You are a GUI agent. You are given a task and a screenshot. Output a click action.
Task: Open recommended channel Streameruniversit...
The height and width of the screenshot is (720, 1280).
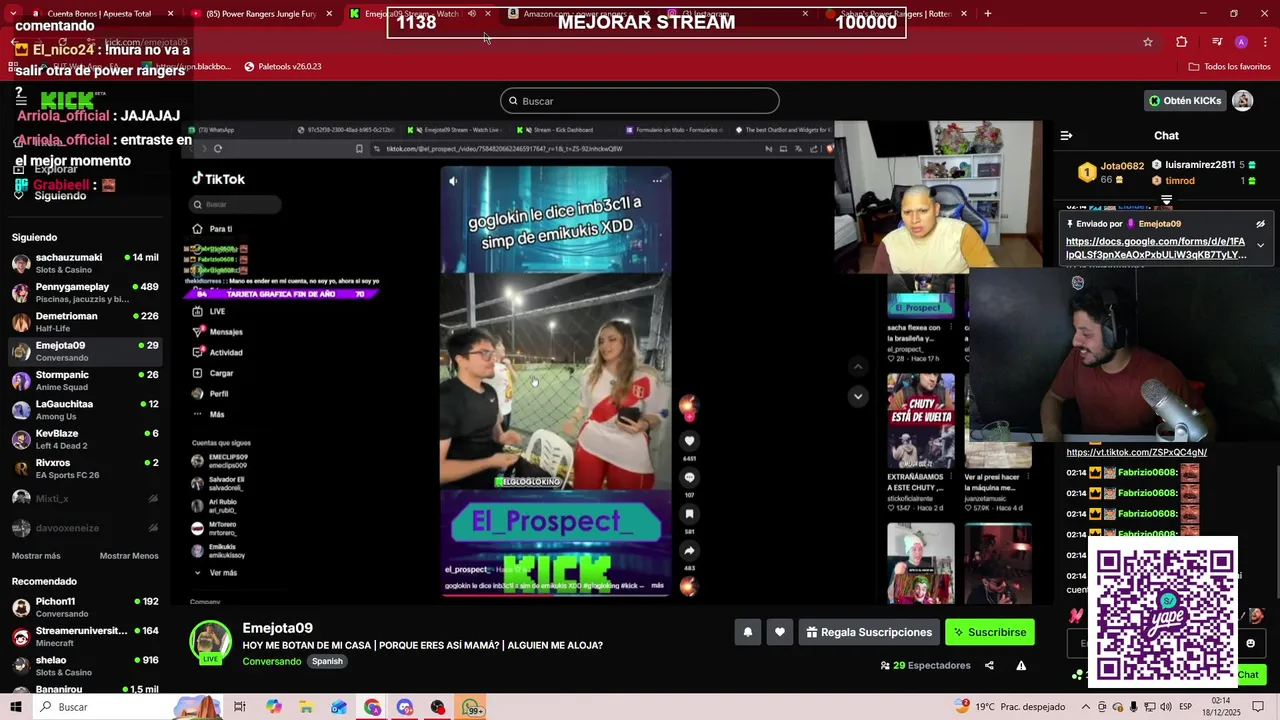[85, 637]
